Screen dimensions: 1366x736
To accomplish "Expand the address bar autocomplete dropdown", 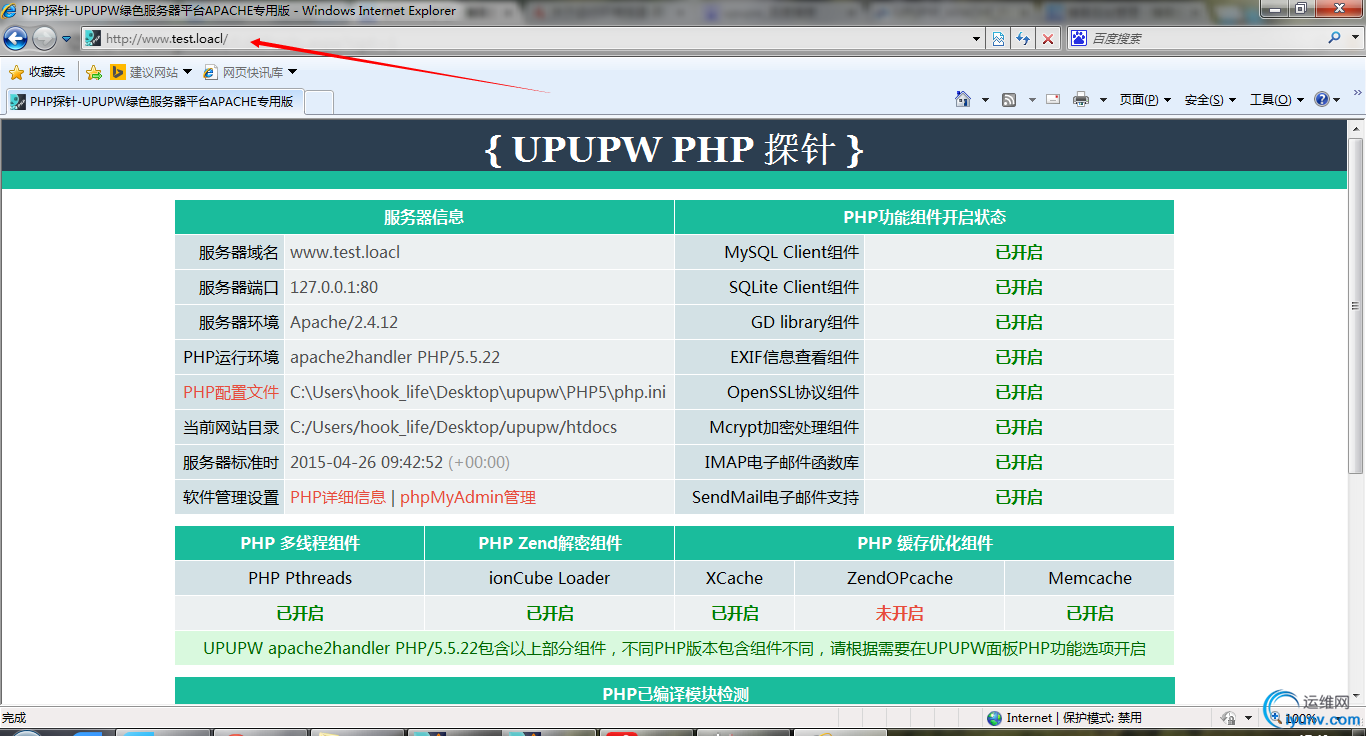I will click(977, 39).
